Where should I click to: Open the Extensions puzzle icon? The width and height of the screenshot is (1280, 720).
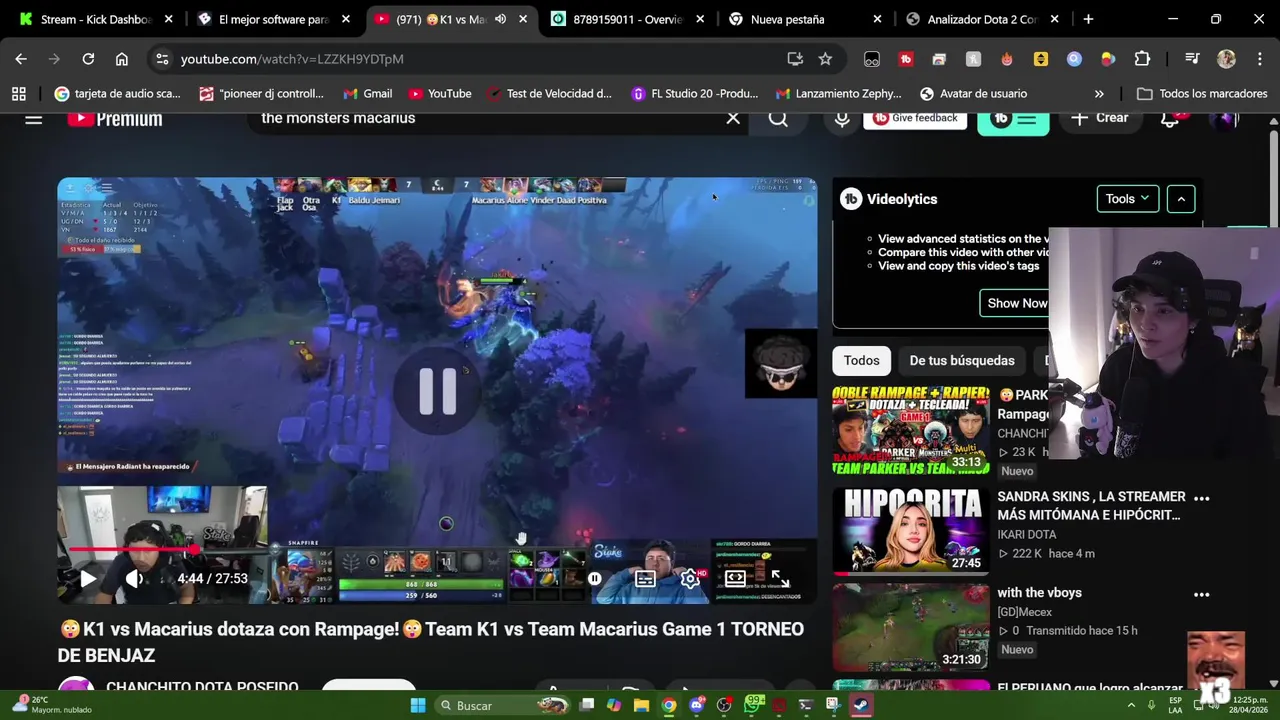1142,59
